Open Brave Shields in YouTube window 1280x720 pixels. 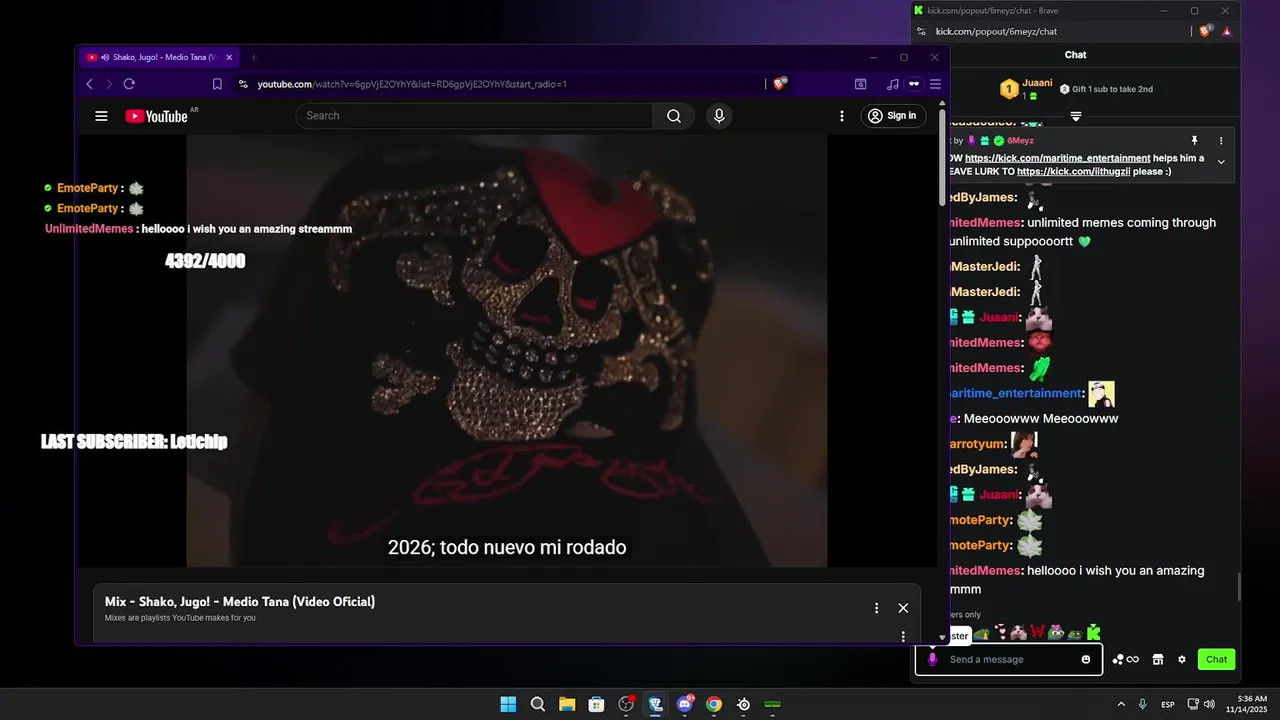(780, 84)
